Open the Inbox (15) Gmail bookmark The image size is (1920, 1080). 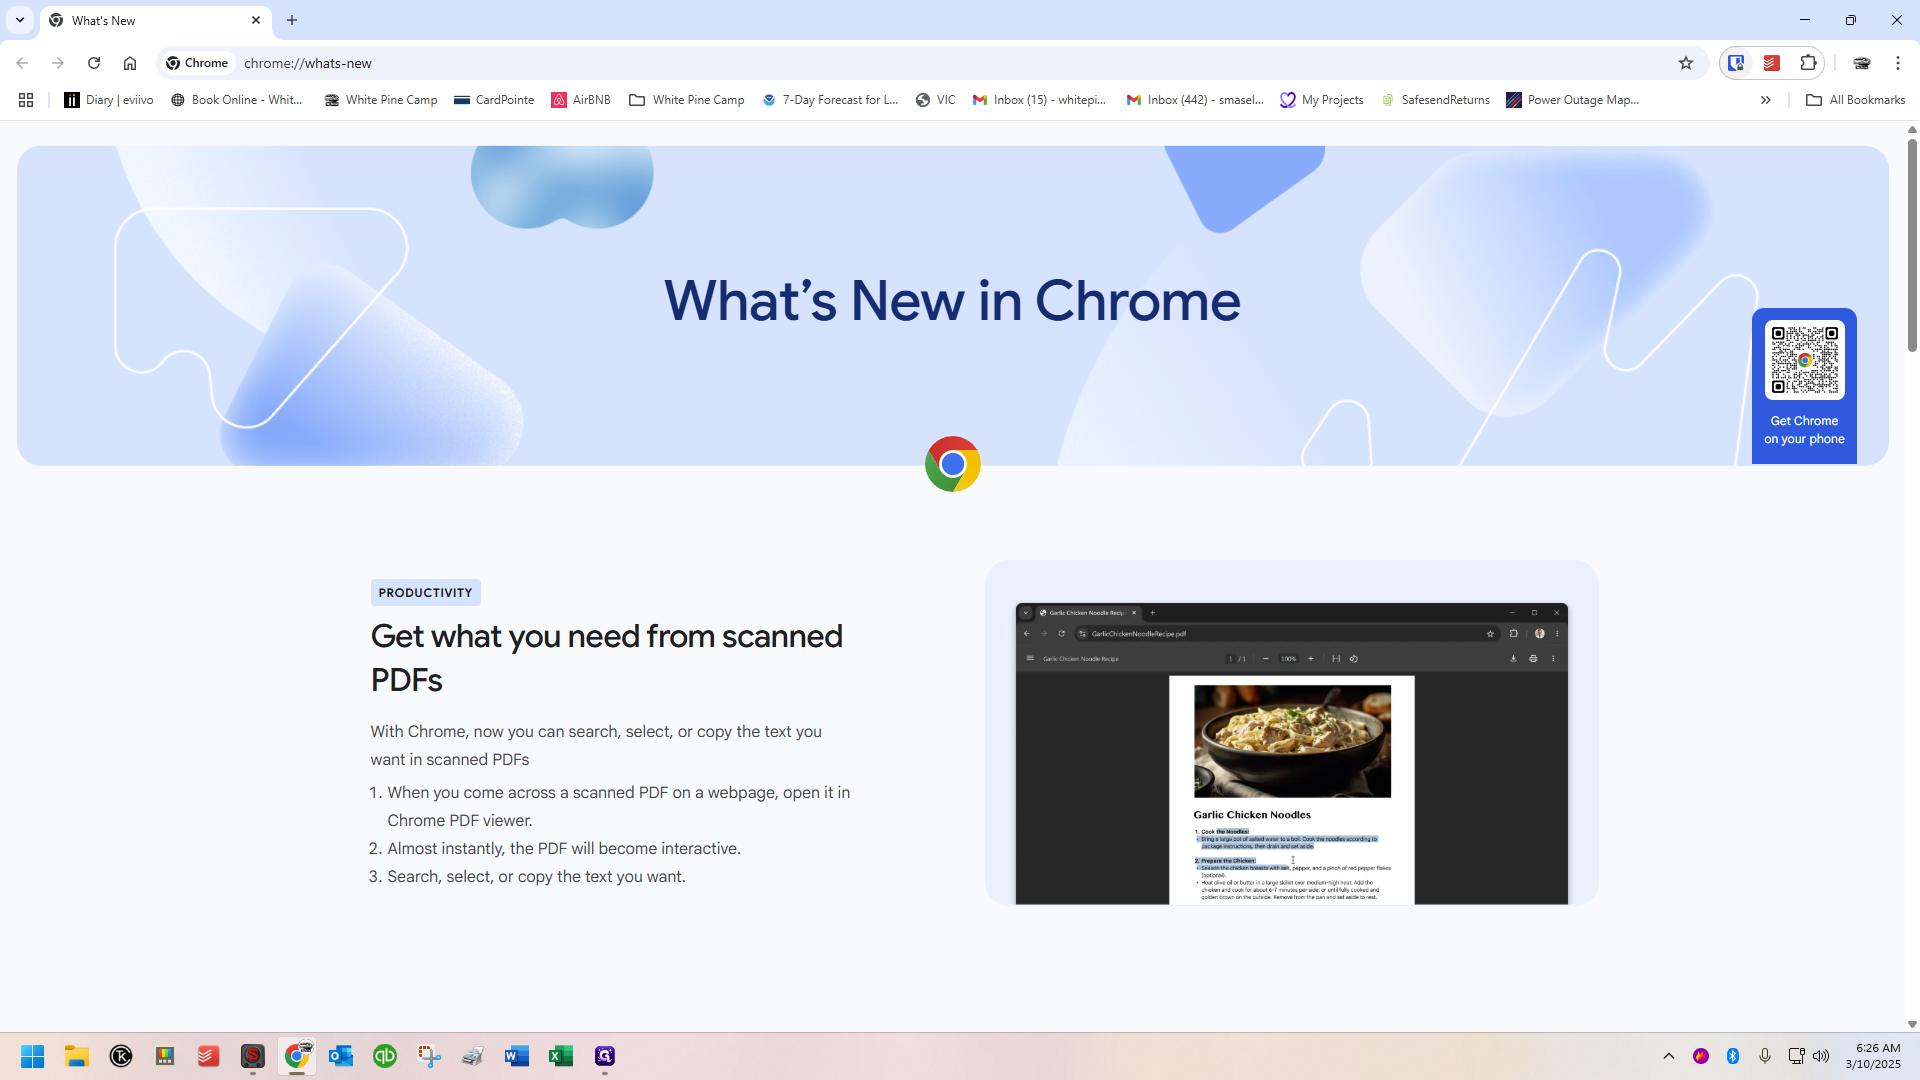[1040, 100]
